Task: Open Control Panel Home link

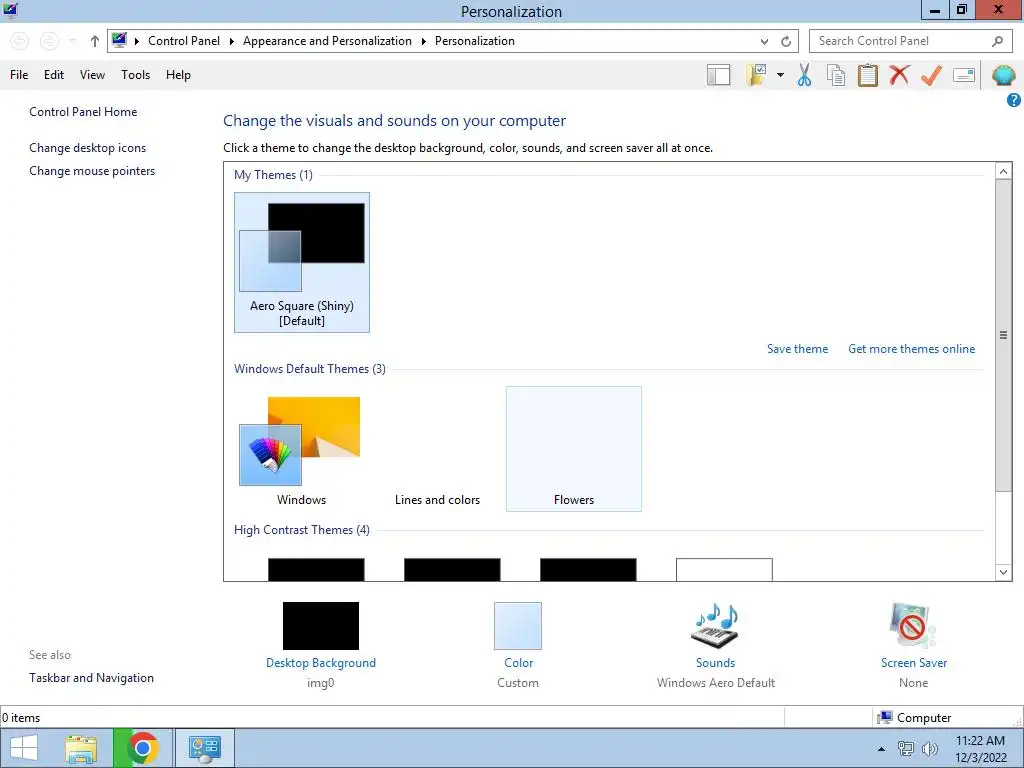Action: 83,112
